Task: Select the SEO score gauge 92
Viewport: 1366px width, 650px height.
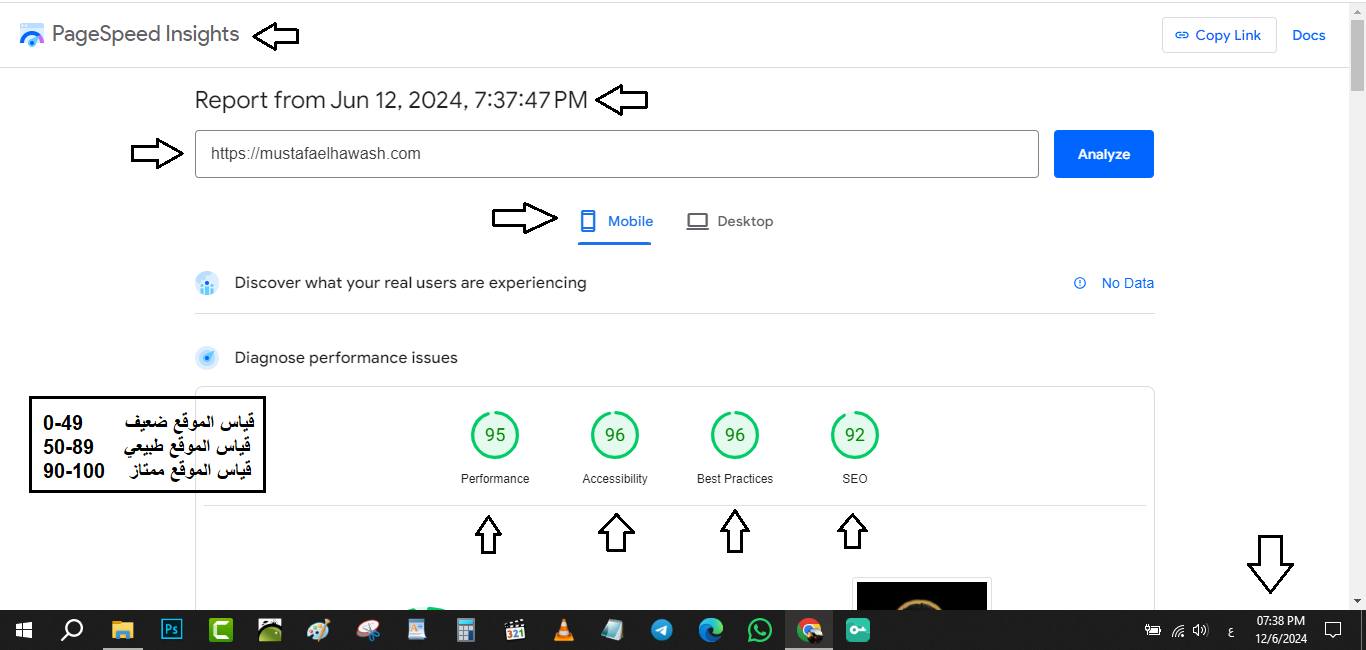Action: click(x=855, y=435)
